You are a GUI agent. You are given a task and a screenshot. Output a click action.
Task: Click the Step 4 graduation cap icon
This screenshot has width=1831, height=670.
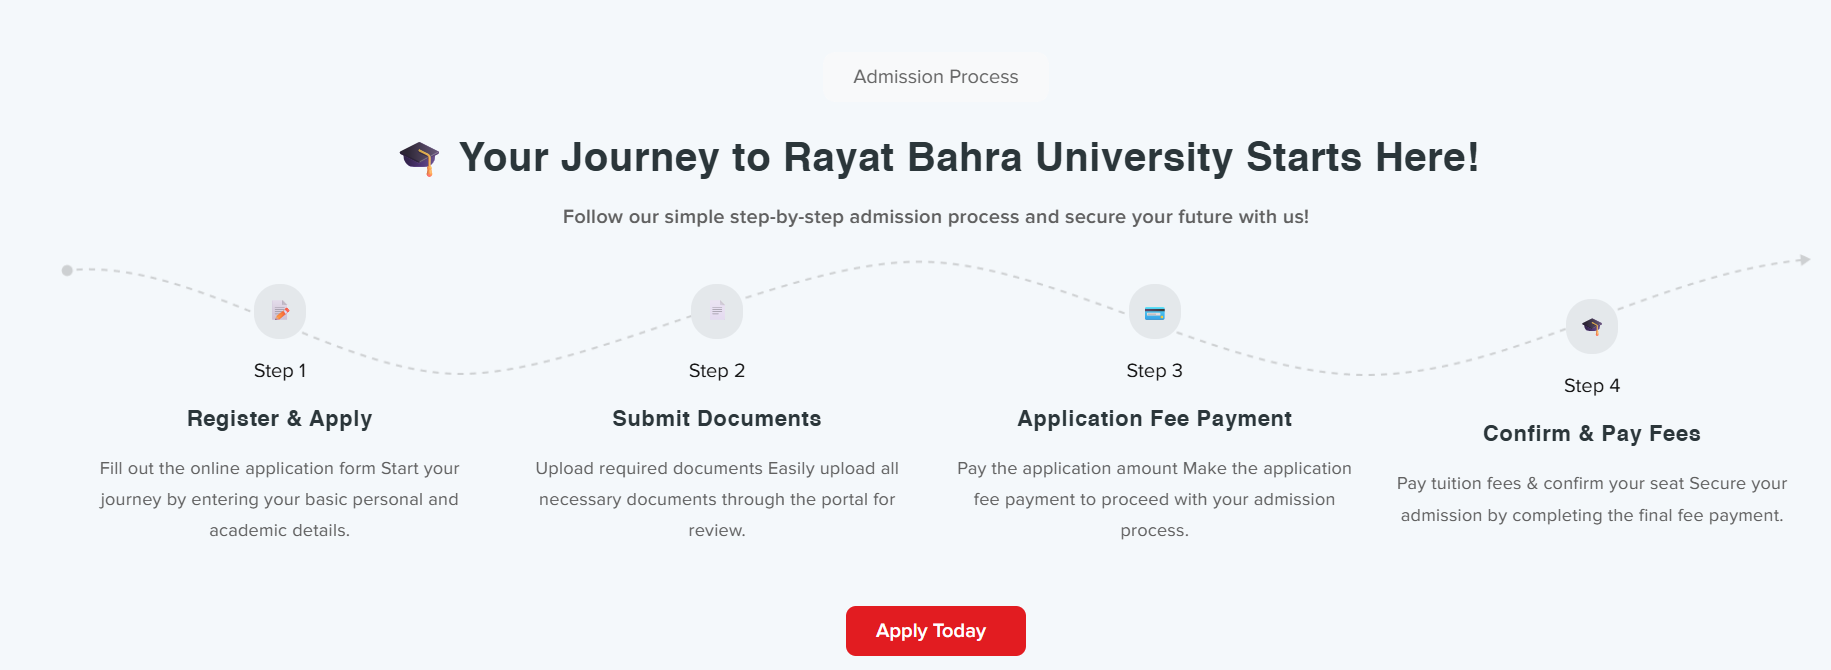coord(1592,326)
